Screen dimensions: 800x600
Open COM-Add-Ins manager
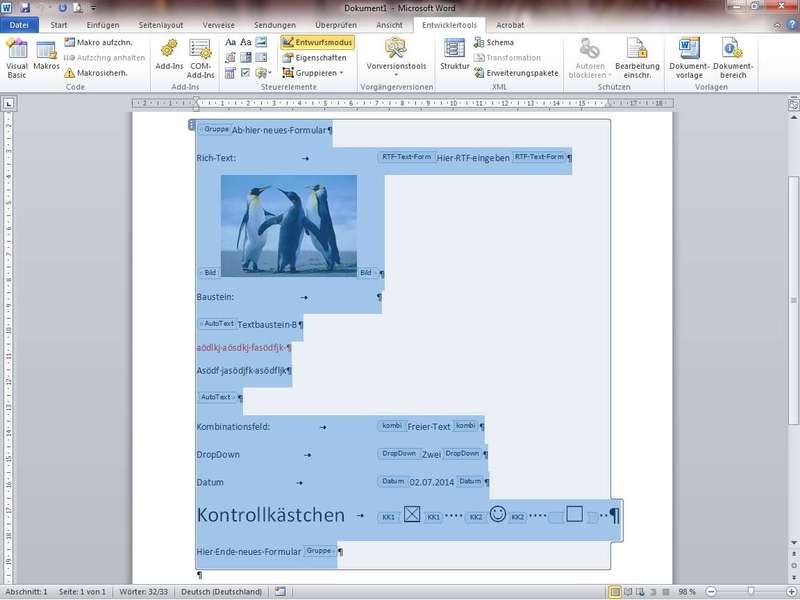200,56
